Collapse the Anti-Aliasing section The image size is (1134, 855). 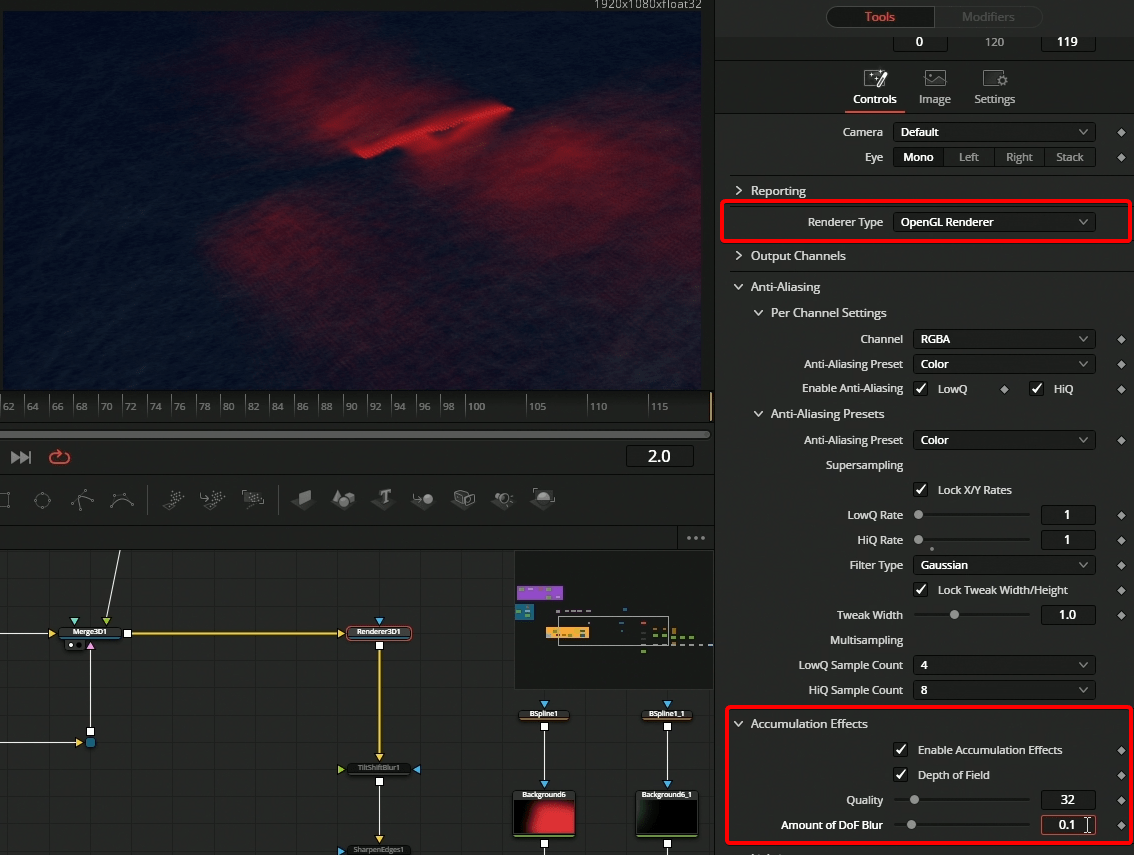click(x=738, y=287)
